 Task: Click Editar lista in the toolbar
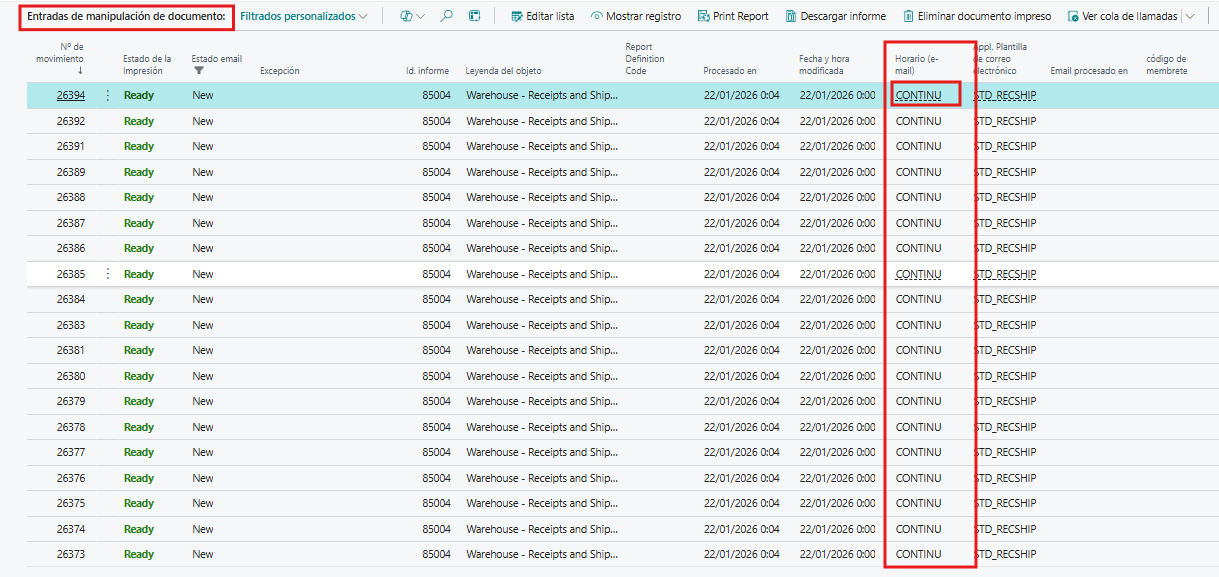[542, 16]
